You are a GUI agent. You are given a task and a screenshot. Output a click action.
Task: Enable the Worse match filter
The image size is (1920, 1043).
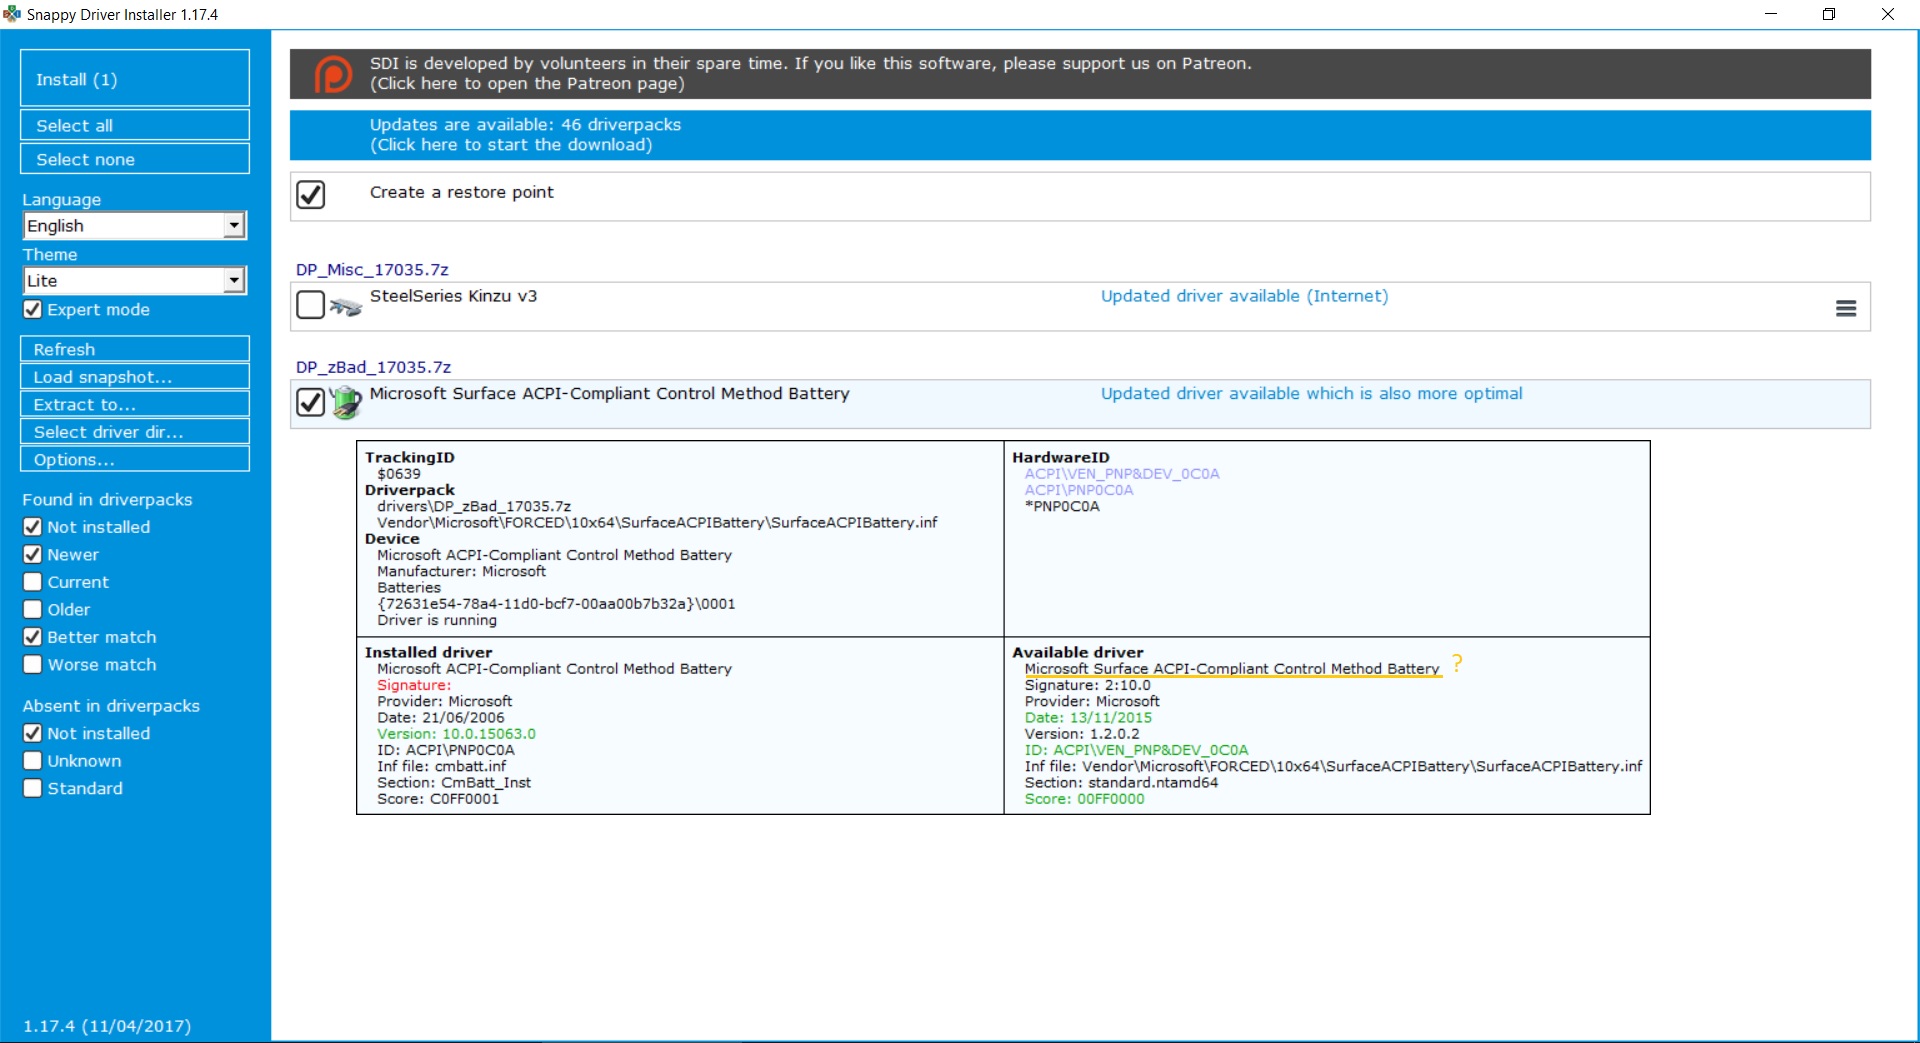pos(33,664)
